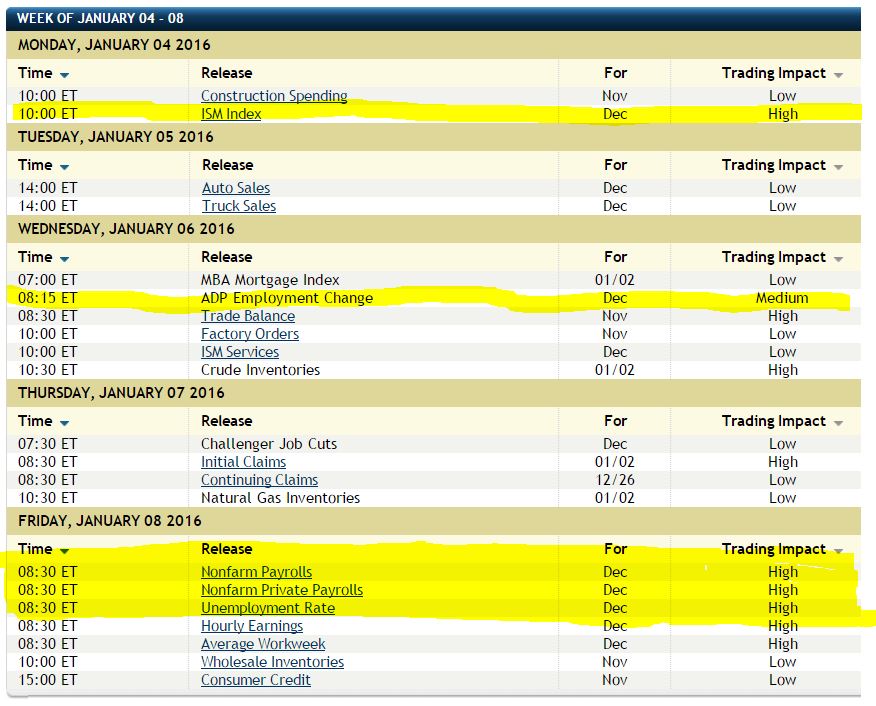Click the Auto Sales link
The height and width of the screenshot is (706, 876).
click(236, 188)
